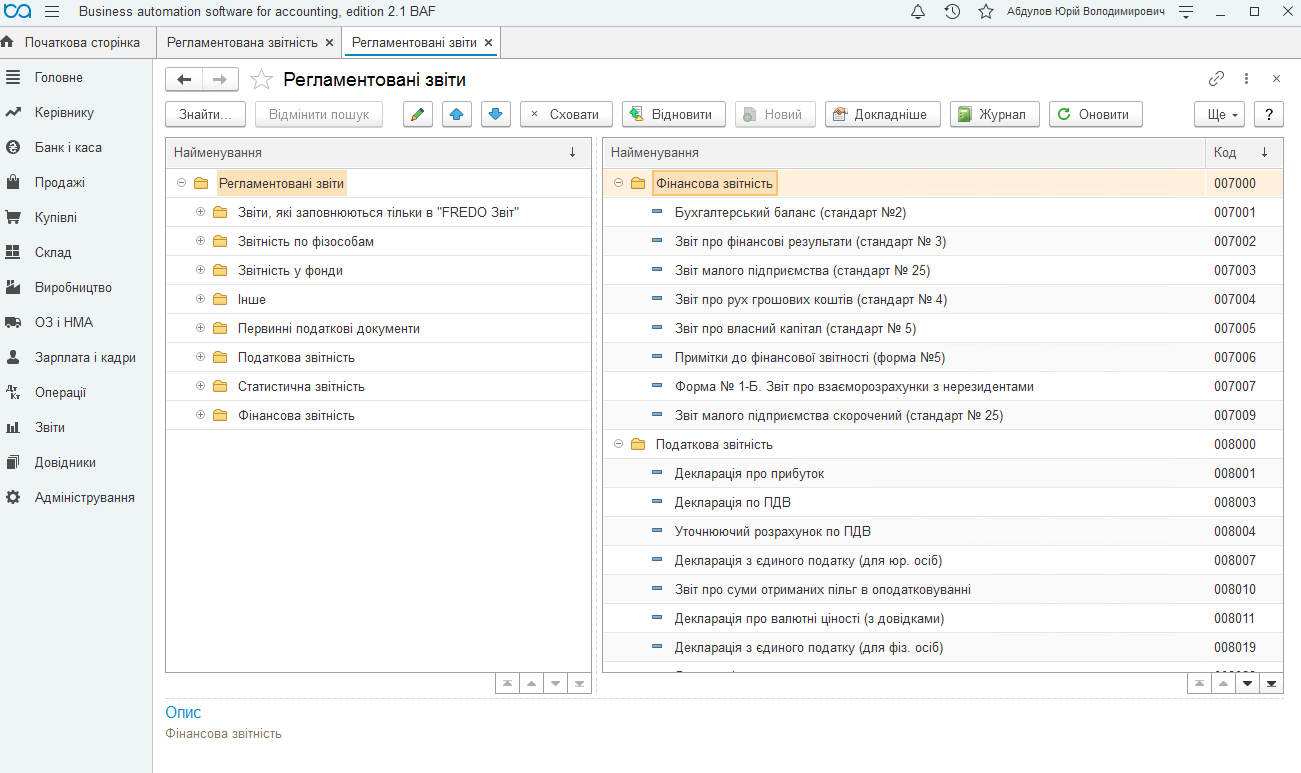Viewport: 1301px width, 773px height.
Task: Open Склад section in sidebar
Action: 52,252
